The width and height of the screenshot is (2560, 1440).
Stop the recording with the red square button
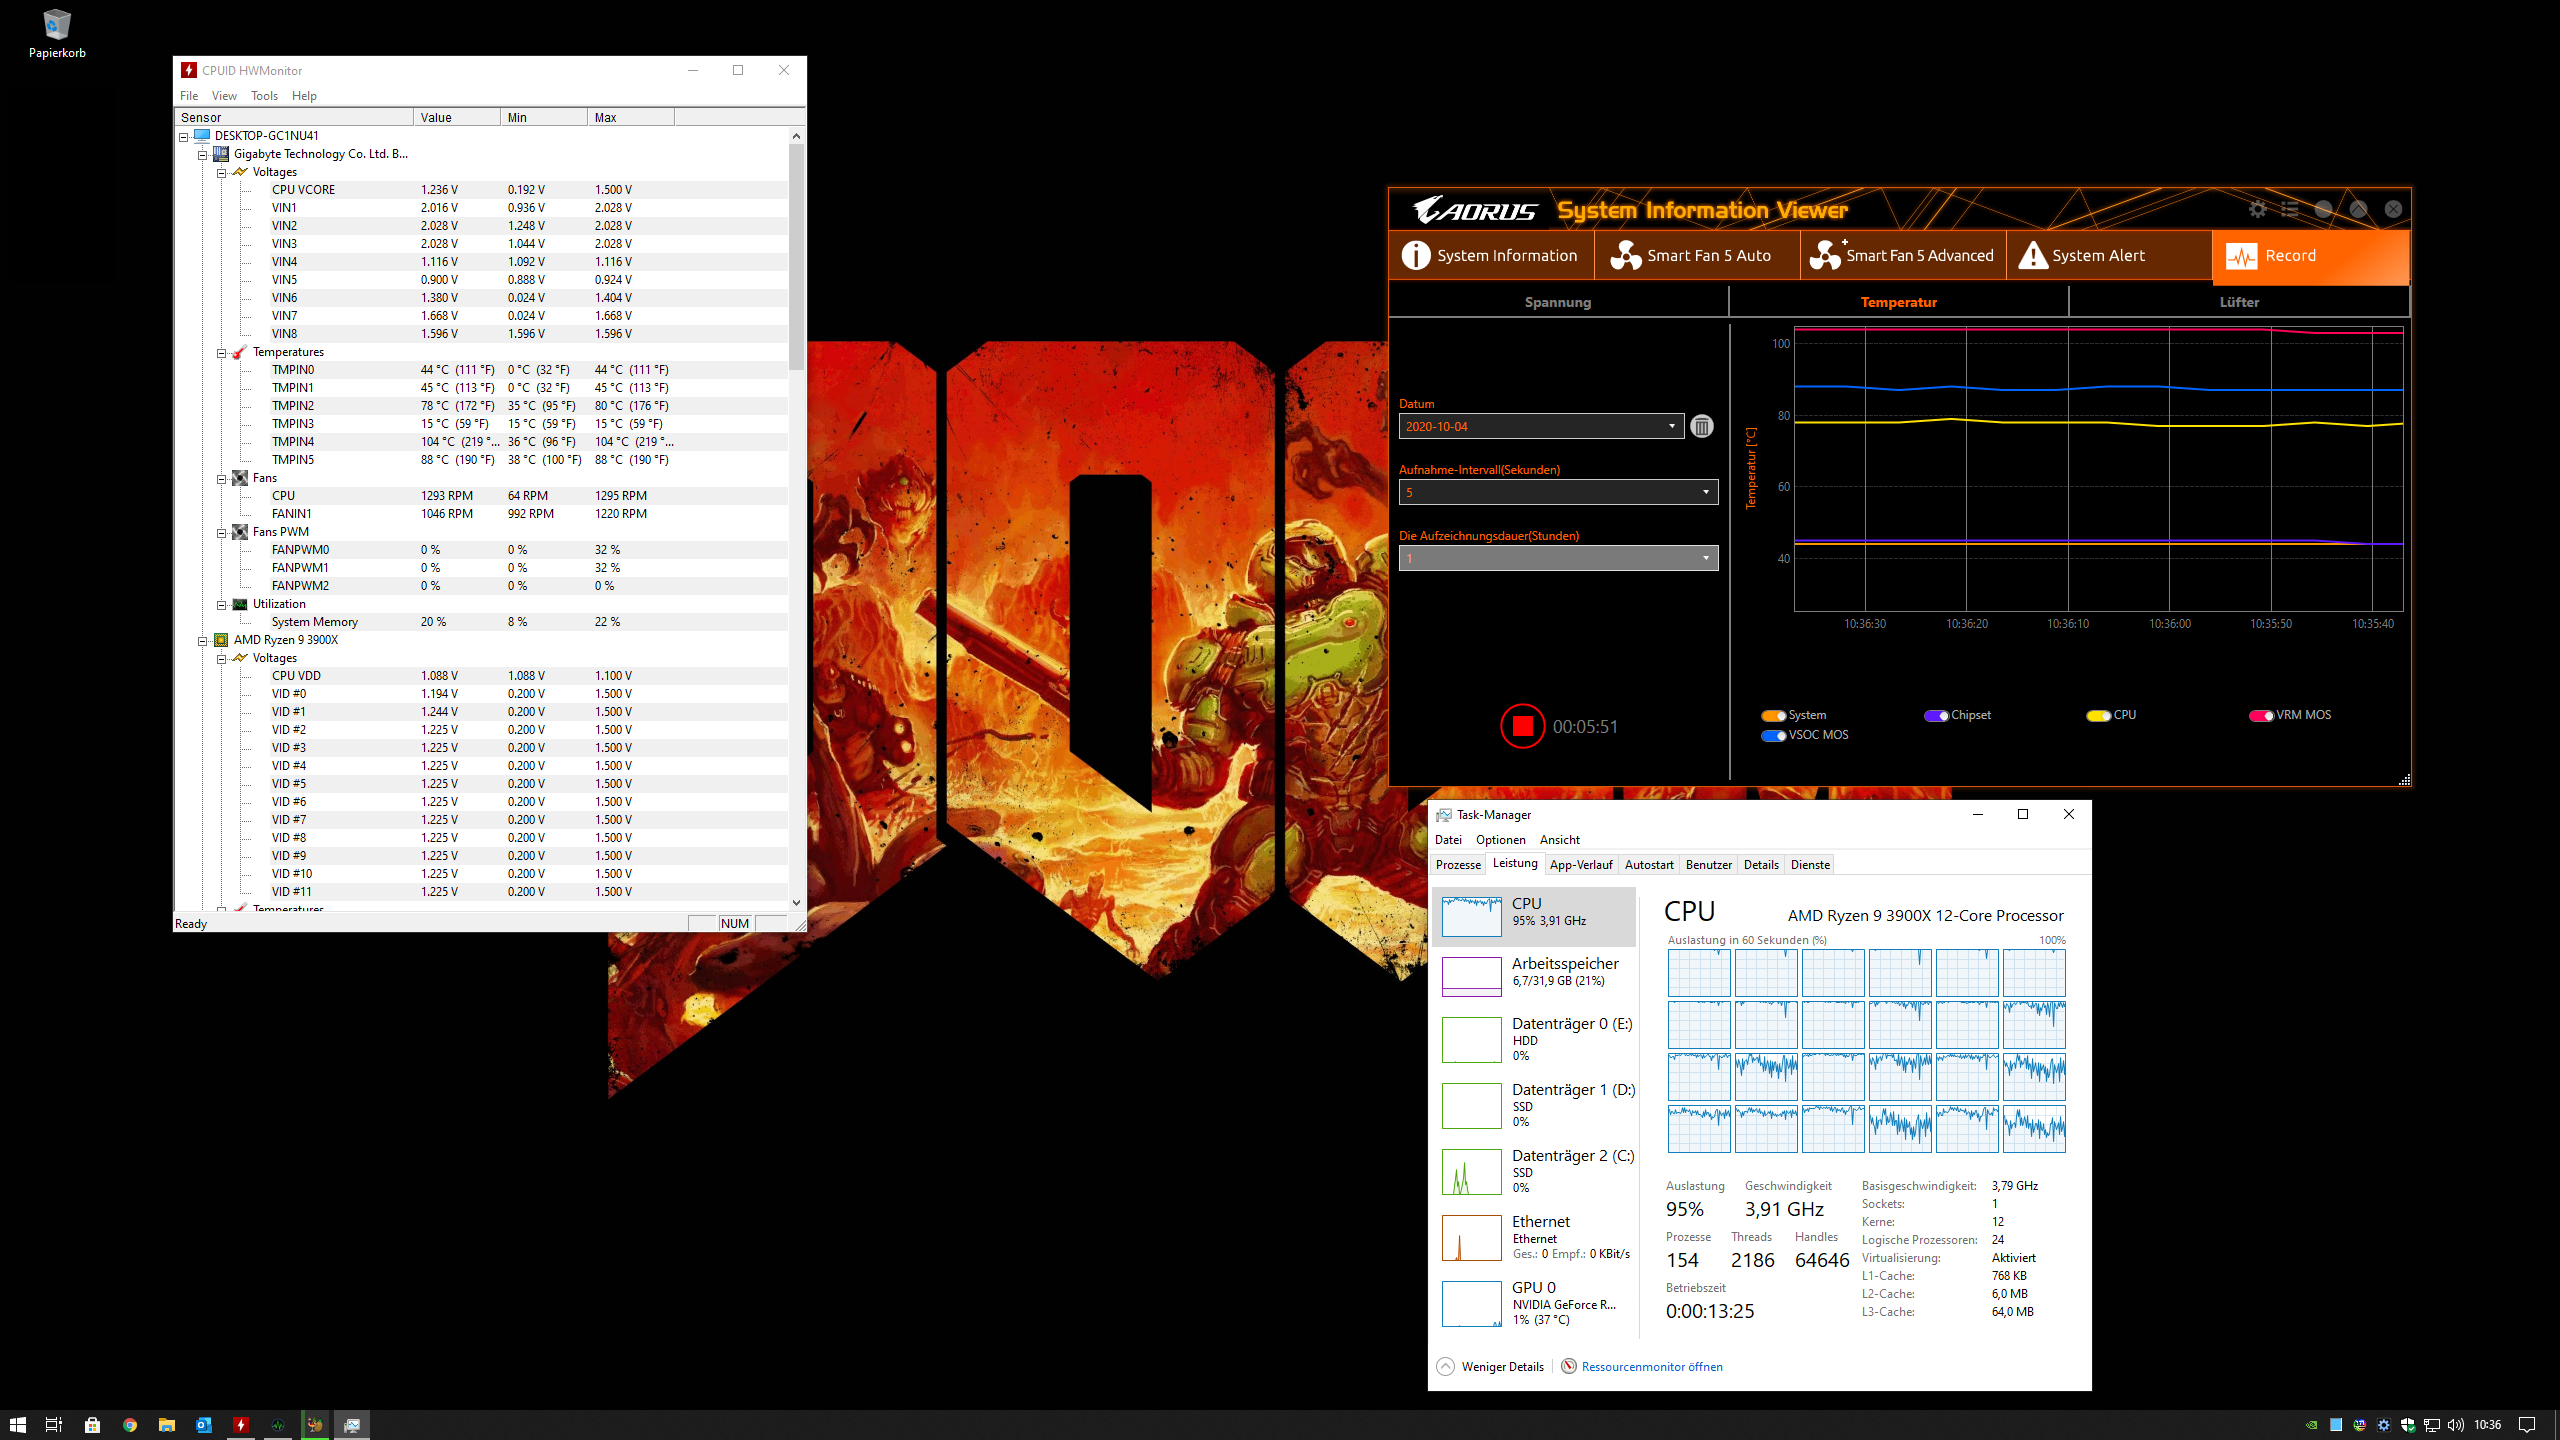click(x=1522, y=726)
